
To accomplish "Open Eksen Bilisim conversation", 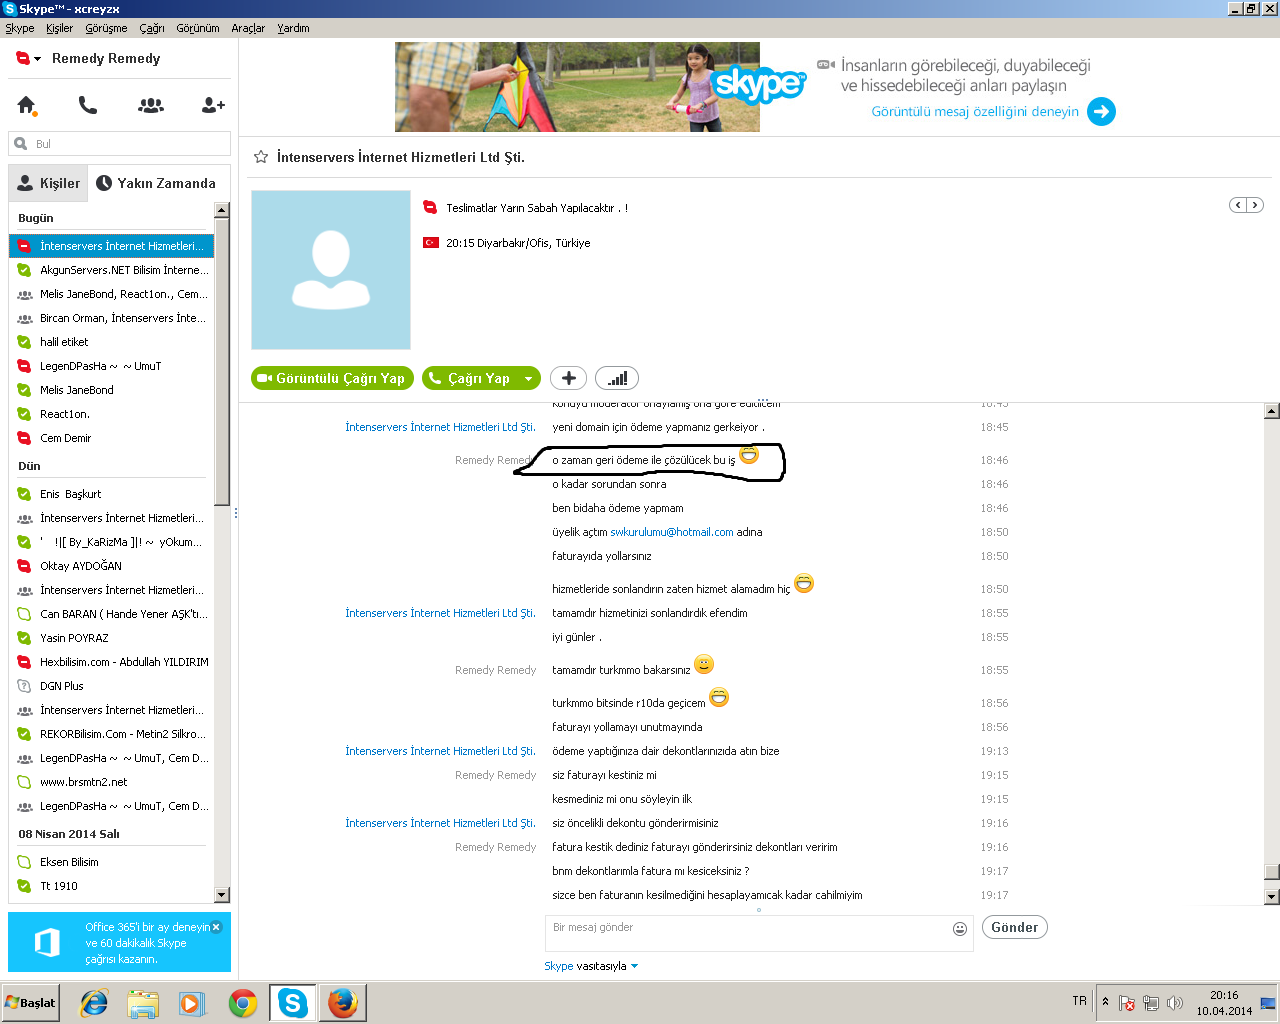I will (x=112, y=862).
